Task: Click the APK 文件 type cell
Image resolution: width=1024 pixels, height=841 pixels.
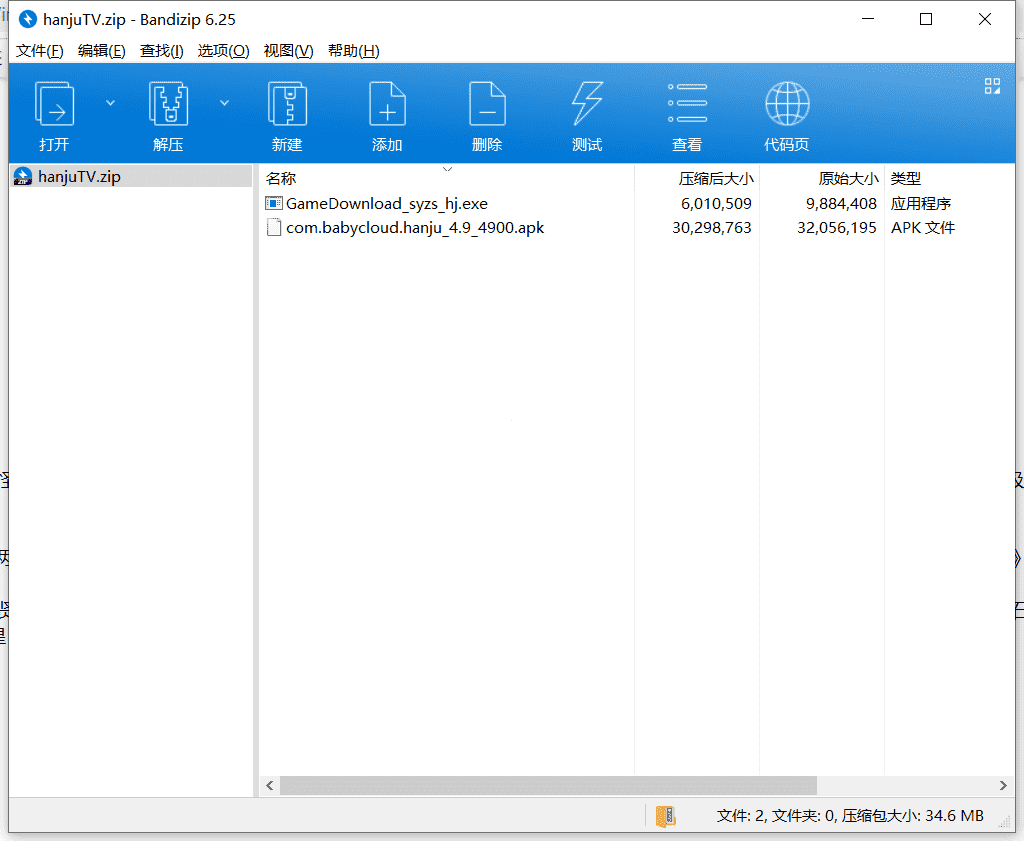Action: [x=923, y=228]
